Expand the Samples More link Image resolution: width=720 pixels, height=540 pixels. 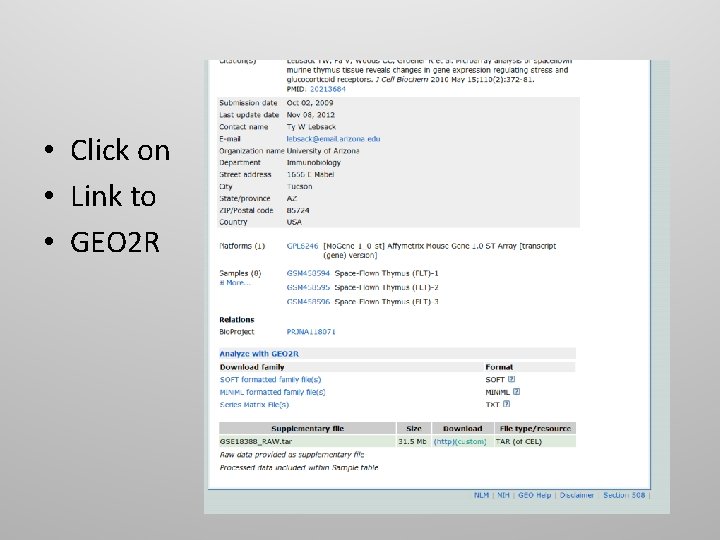click(x=235, y=283)
